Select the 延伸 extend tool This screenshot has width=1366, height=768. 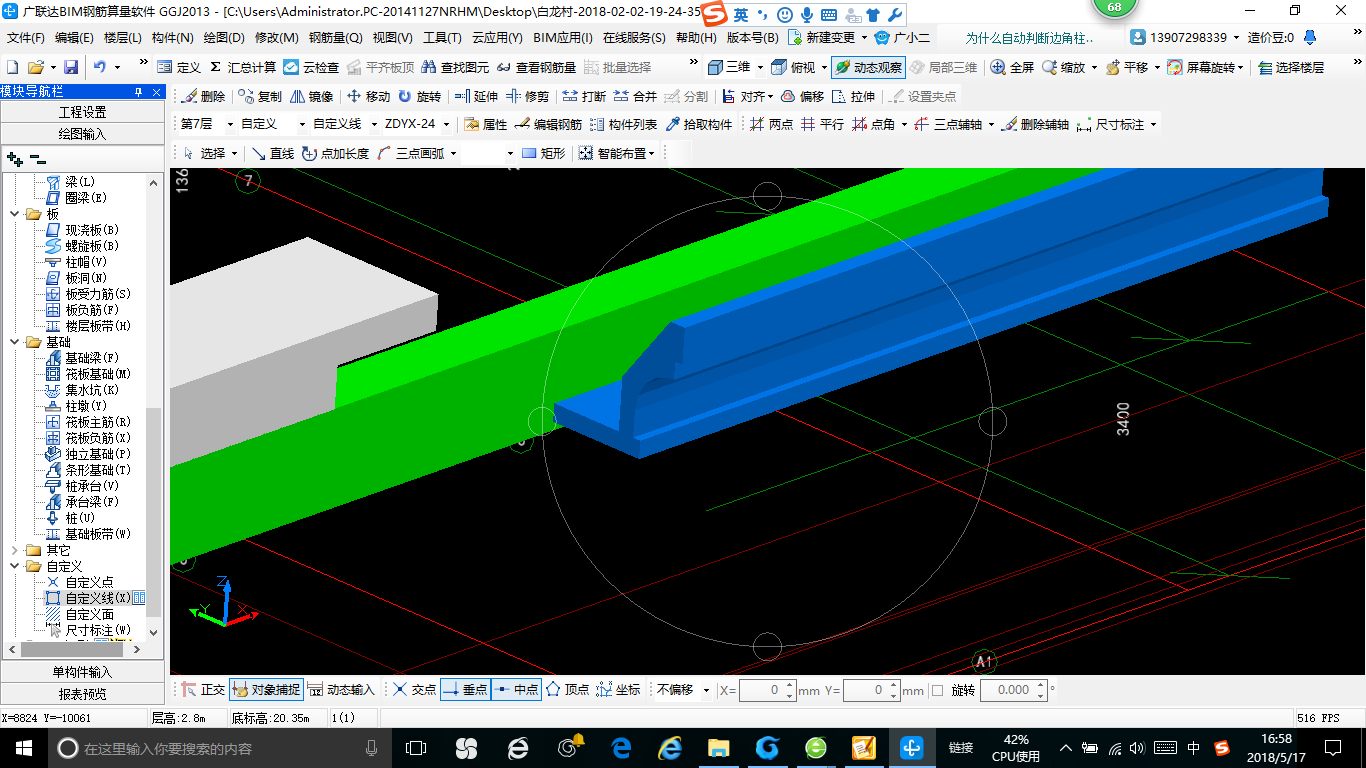click(476, 96)
